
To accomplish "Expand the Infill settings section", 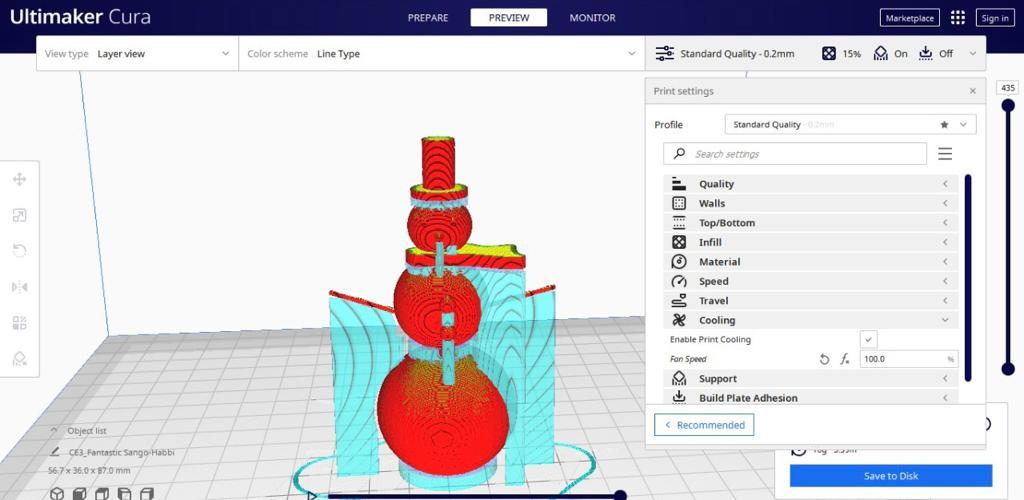I will [x=810, y=242].
